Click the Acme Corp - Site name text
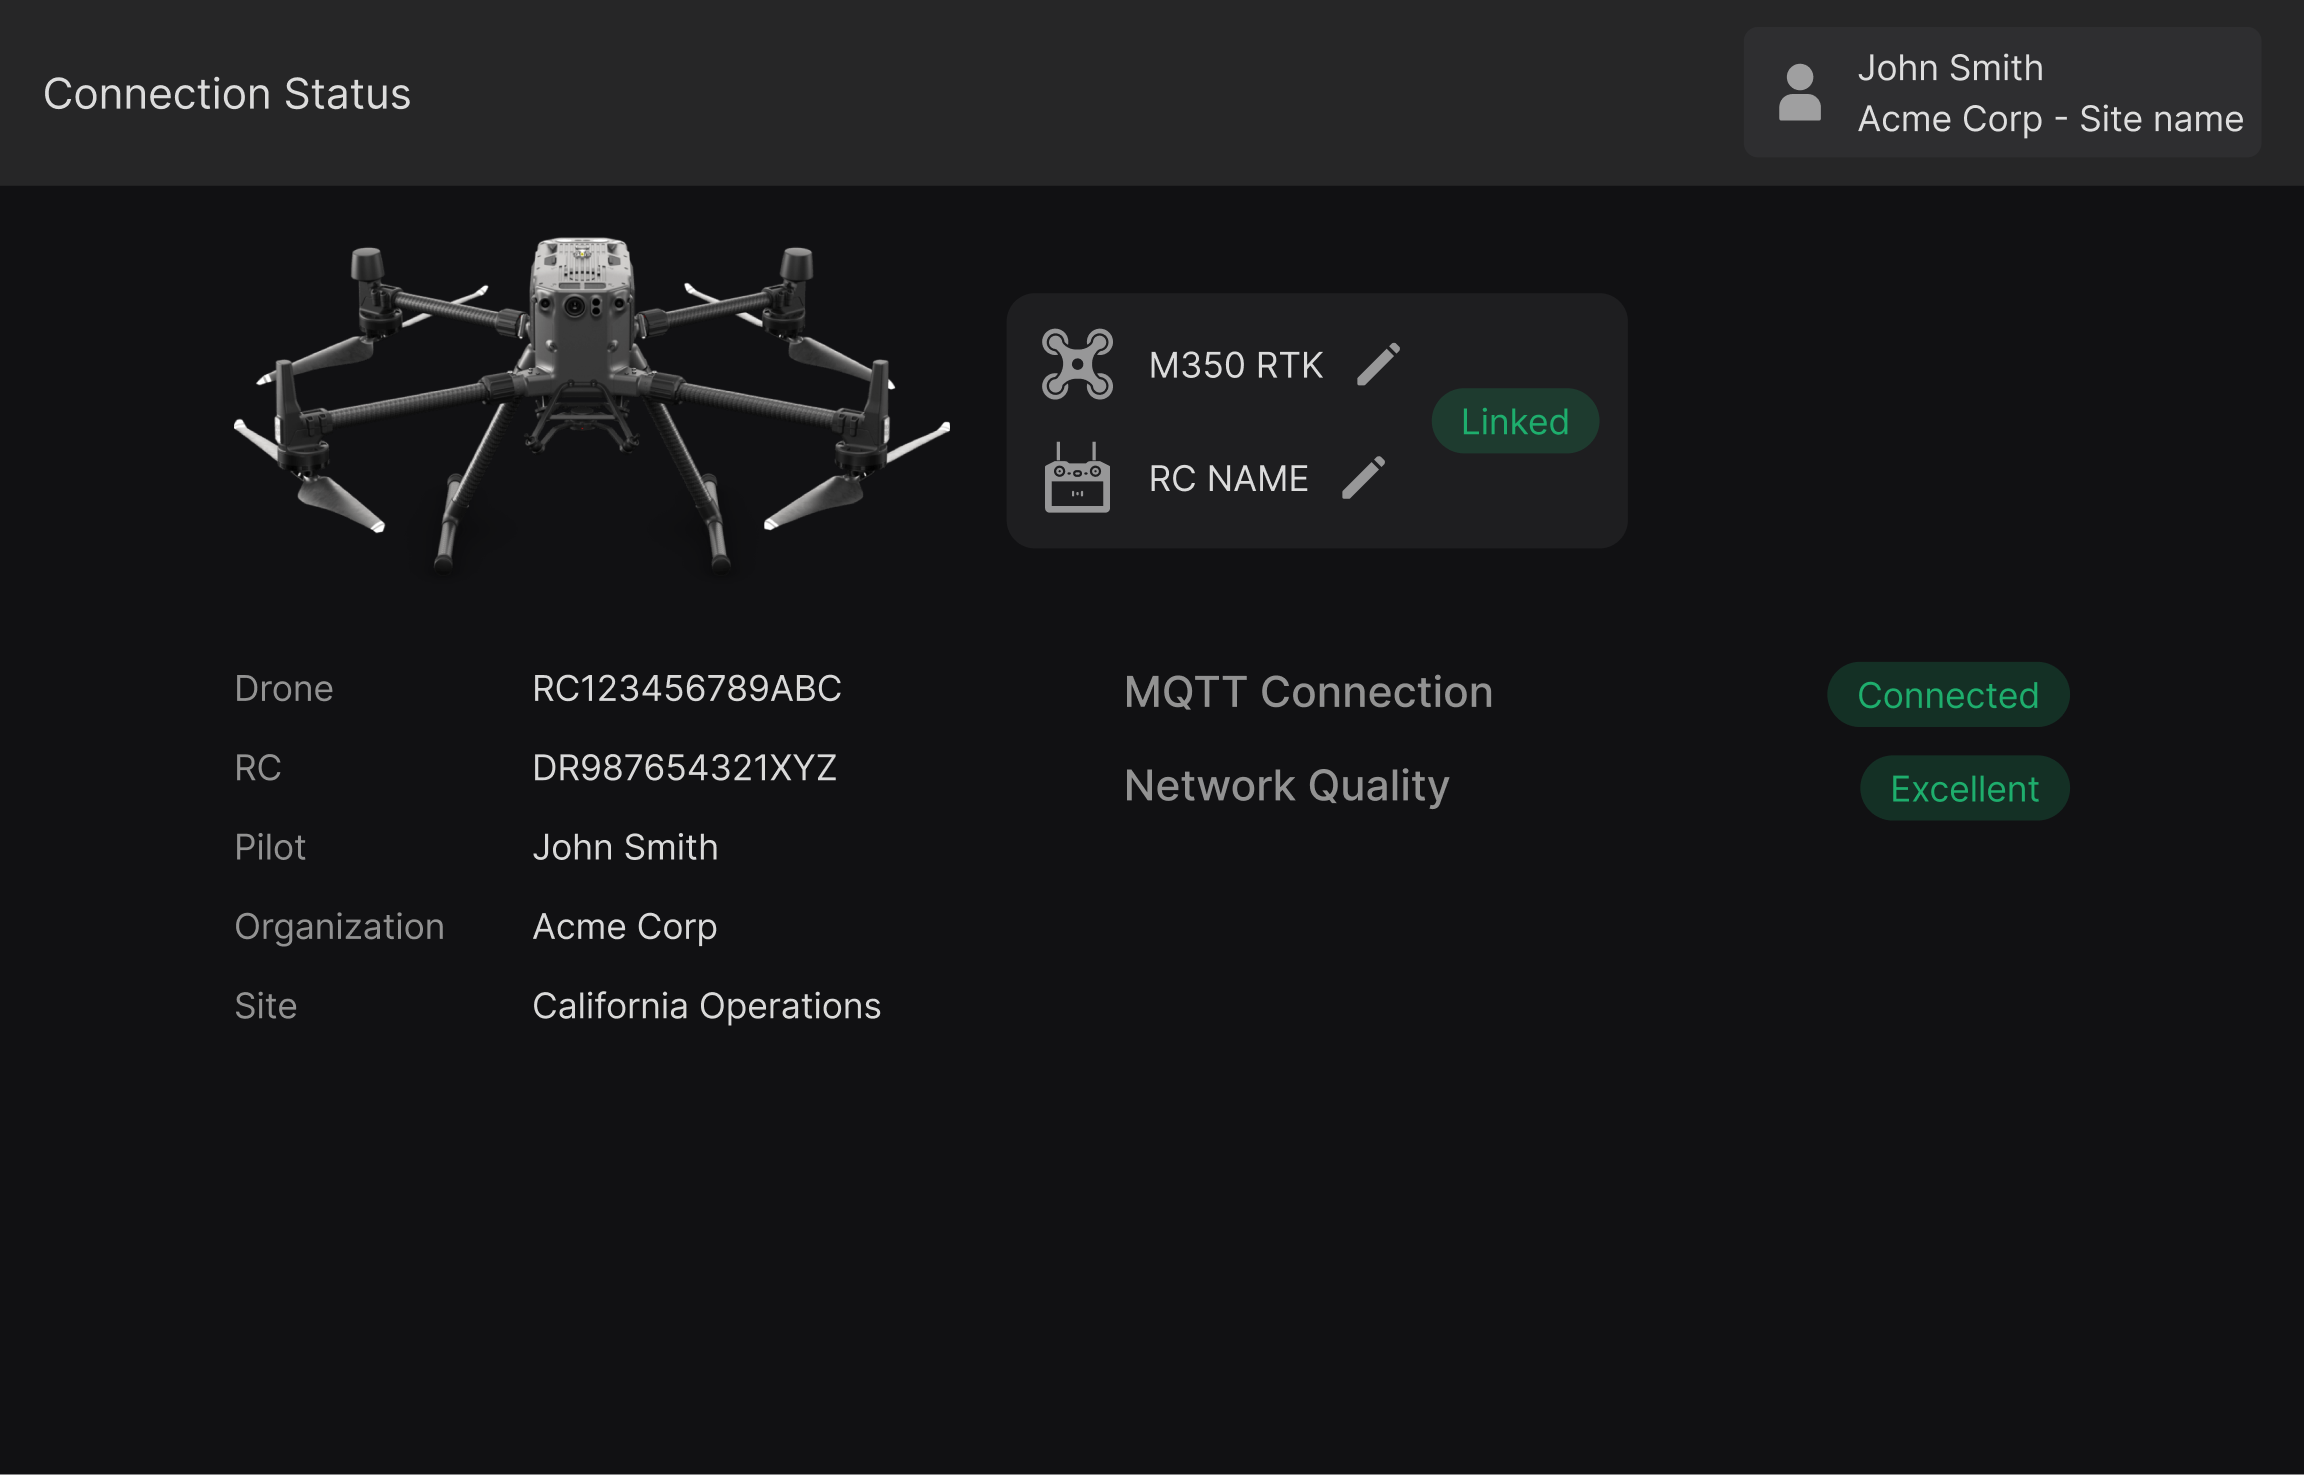This screenshot has height=1475, width=2304. pyautogui.click(x=2050, y=119)
